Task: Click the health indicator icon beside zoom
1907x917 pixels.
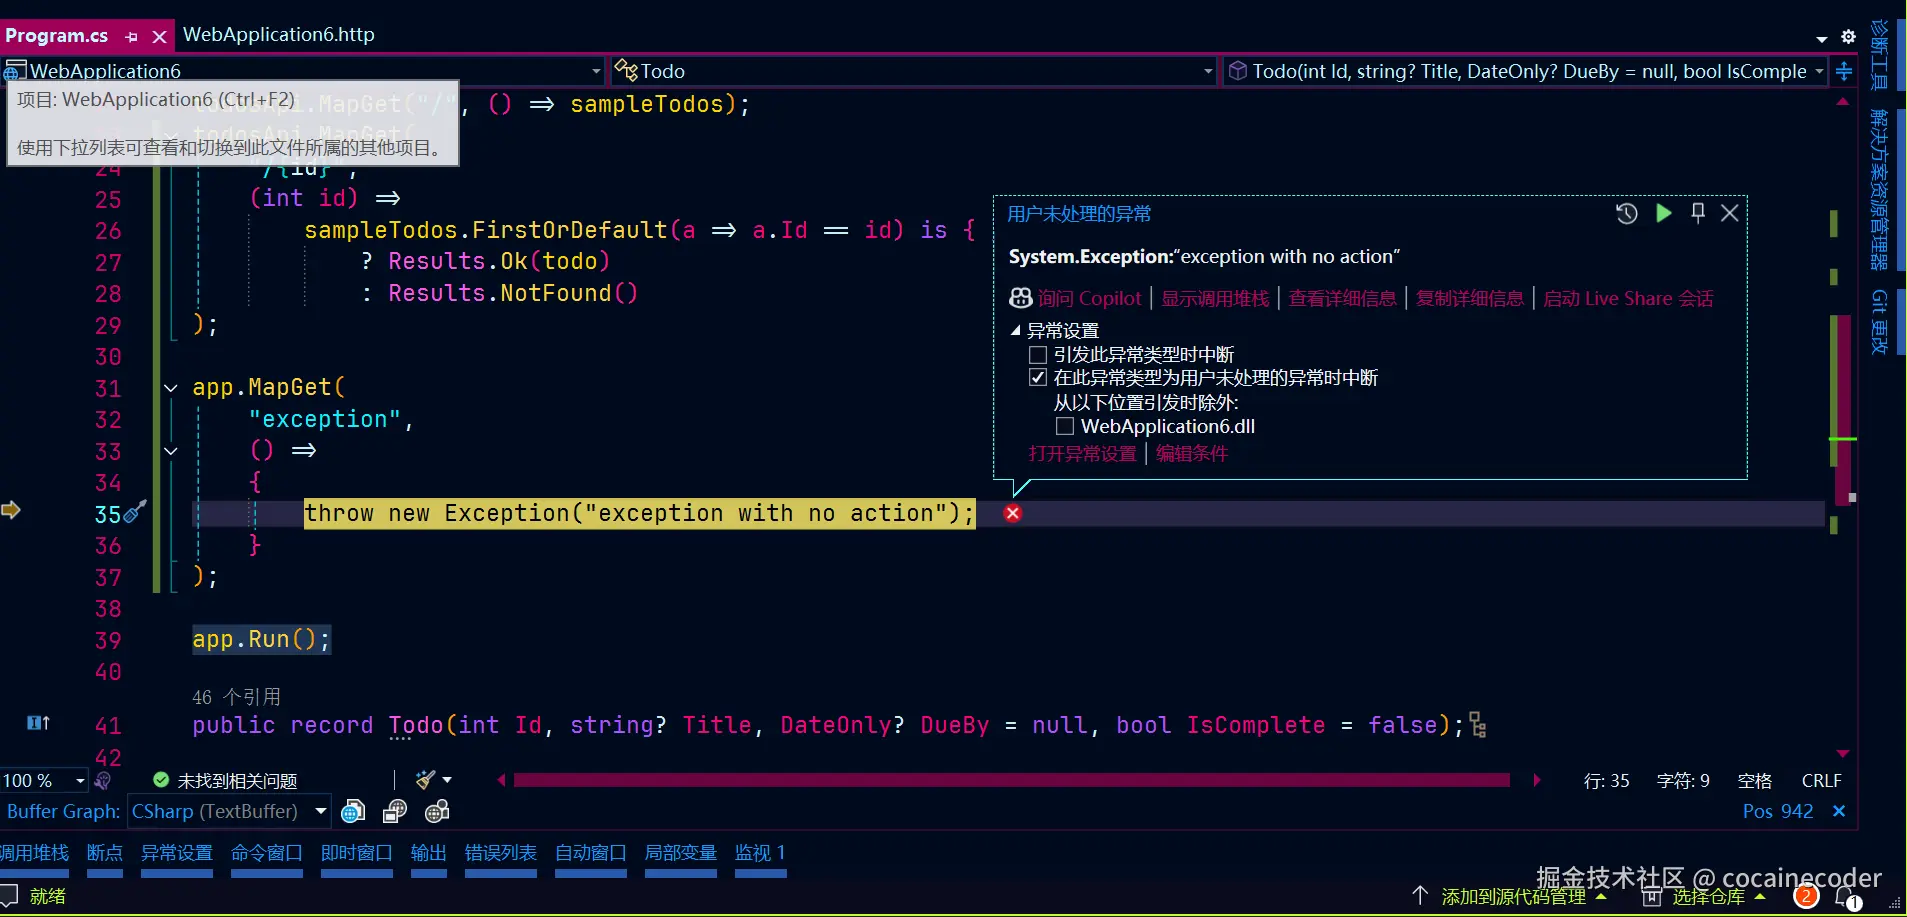Action: tap(102, 781)
